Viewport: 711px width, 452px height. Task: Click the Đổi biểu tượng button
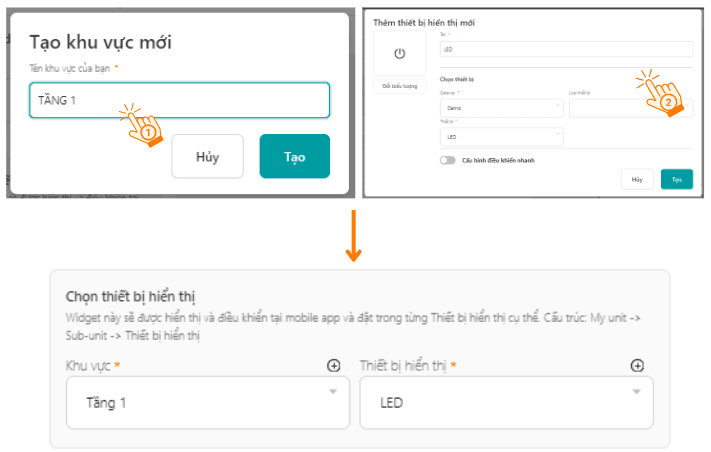click(399, 87)
